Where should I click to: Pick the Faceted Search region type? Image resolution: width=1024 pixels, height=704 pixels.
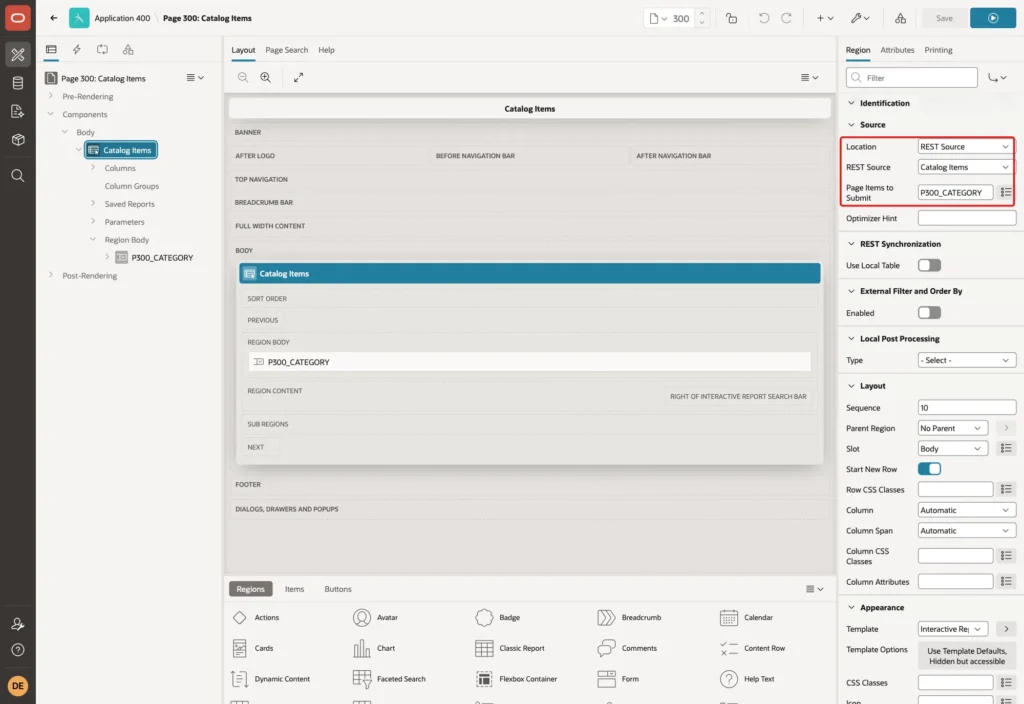(389, 679)
